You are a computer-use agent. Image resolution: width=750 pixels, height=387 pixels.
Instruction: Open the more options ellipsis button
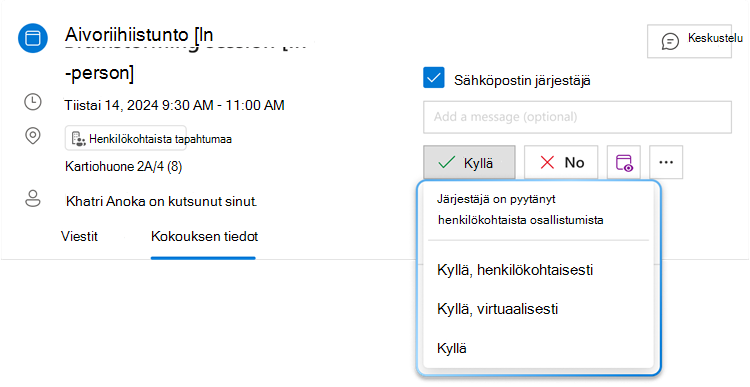pyautogui.click(x=666, y=162)
